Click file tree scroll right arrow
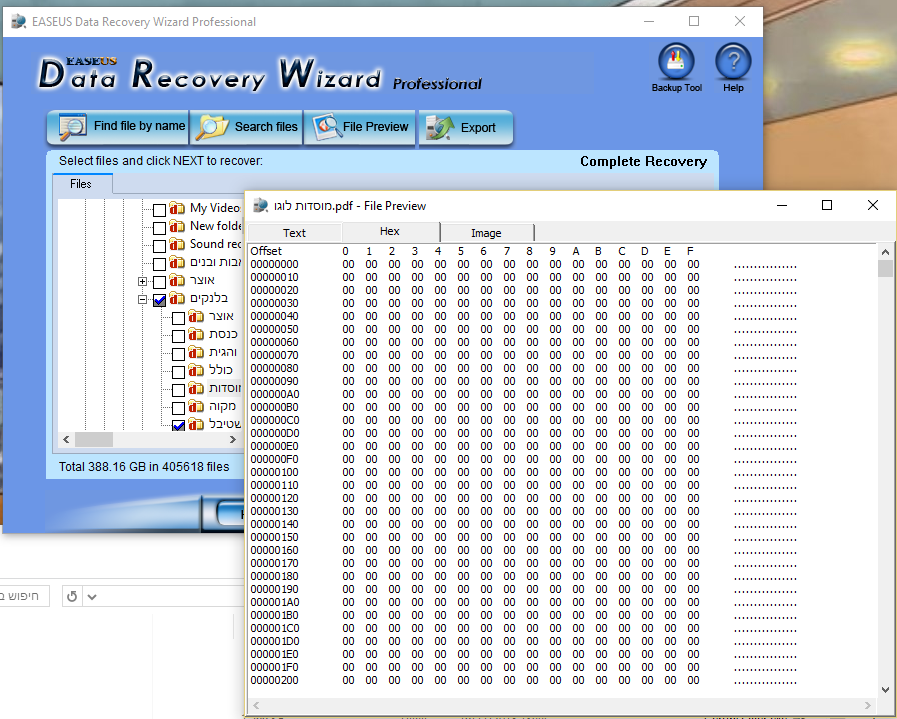The width and height of the screenshot is (897, 719). click(x=233, y=439)
